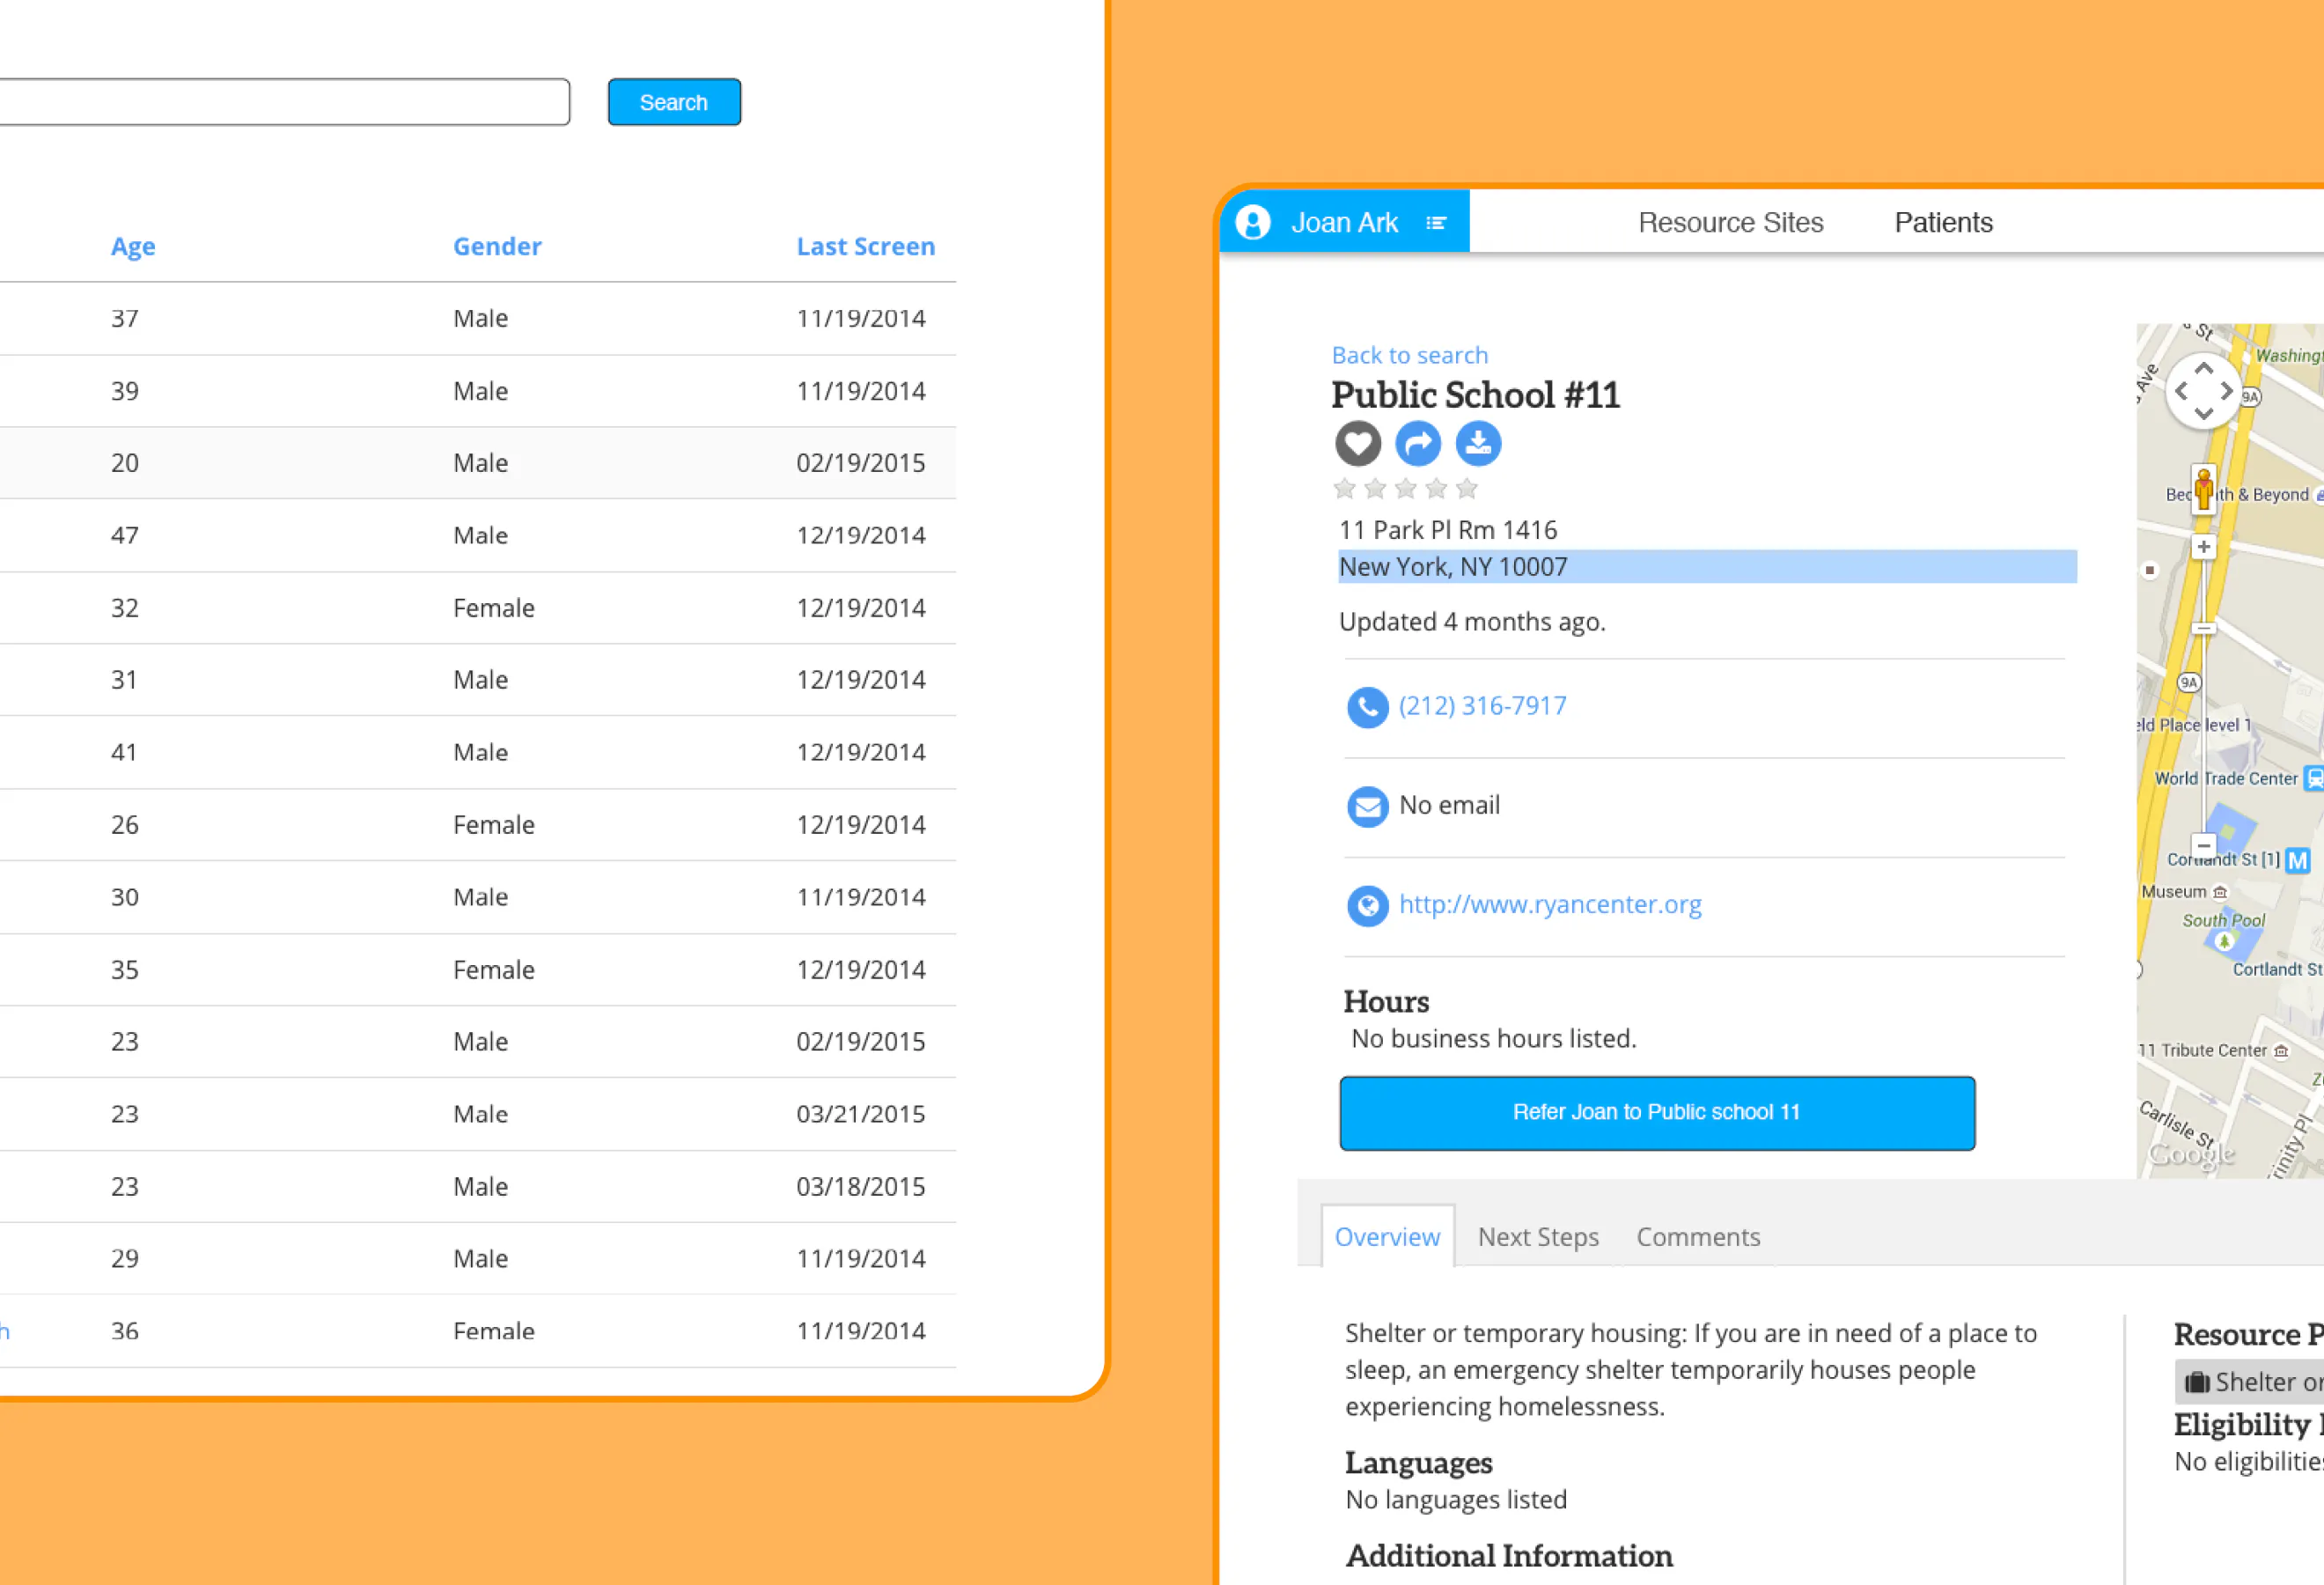Image resolution: width=2324 pixels, height=1585 pixels.
Task: Select the Street View pegman on the map
Action: coord(2203,490)
